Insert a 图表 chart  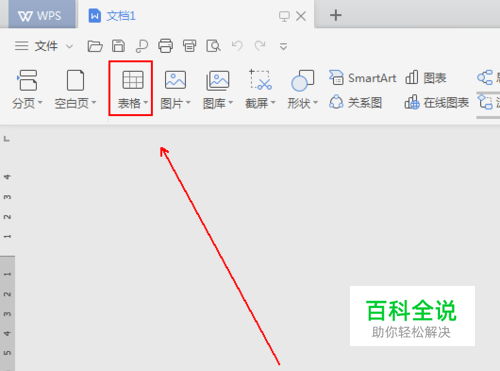coord(426,78)
